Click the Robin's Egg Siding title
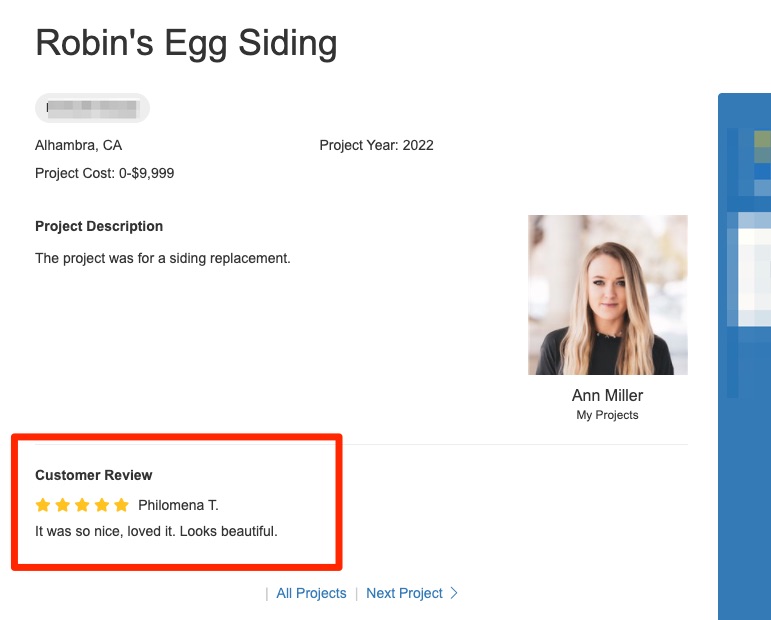771x620 pixels. [x=186, y=43]
